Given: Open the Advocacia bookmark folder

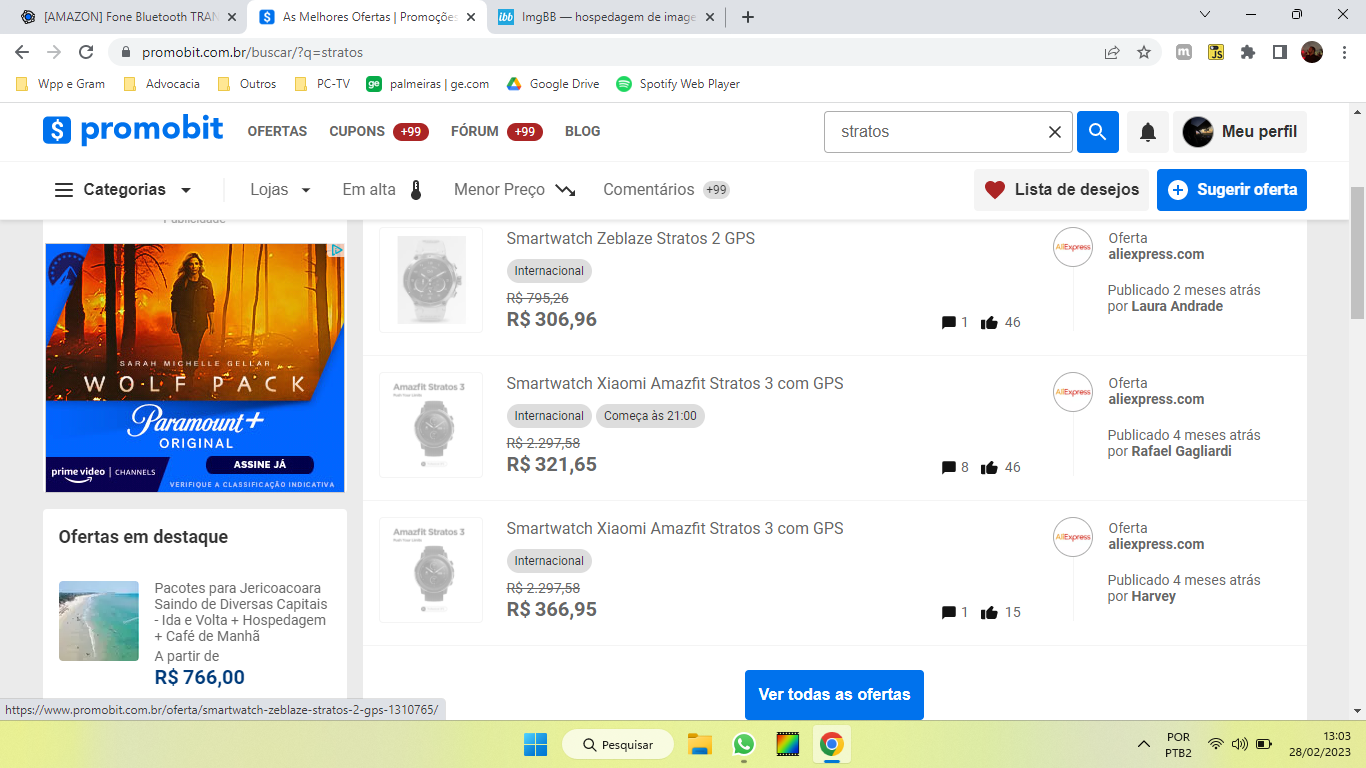Looking at the screenshot, I should click(162, 84).
